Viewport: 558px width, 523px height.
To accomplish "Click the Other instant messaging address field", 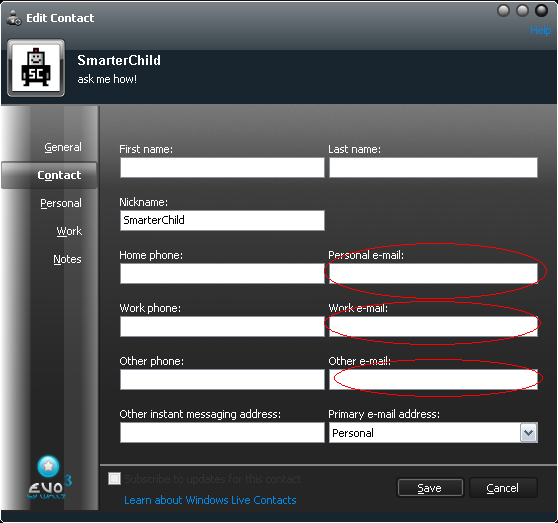I will point(222,432).
